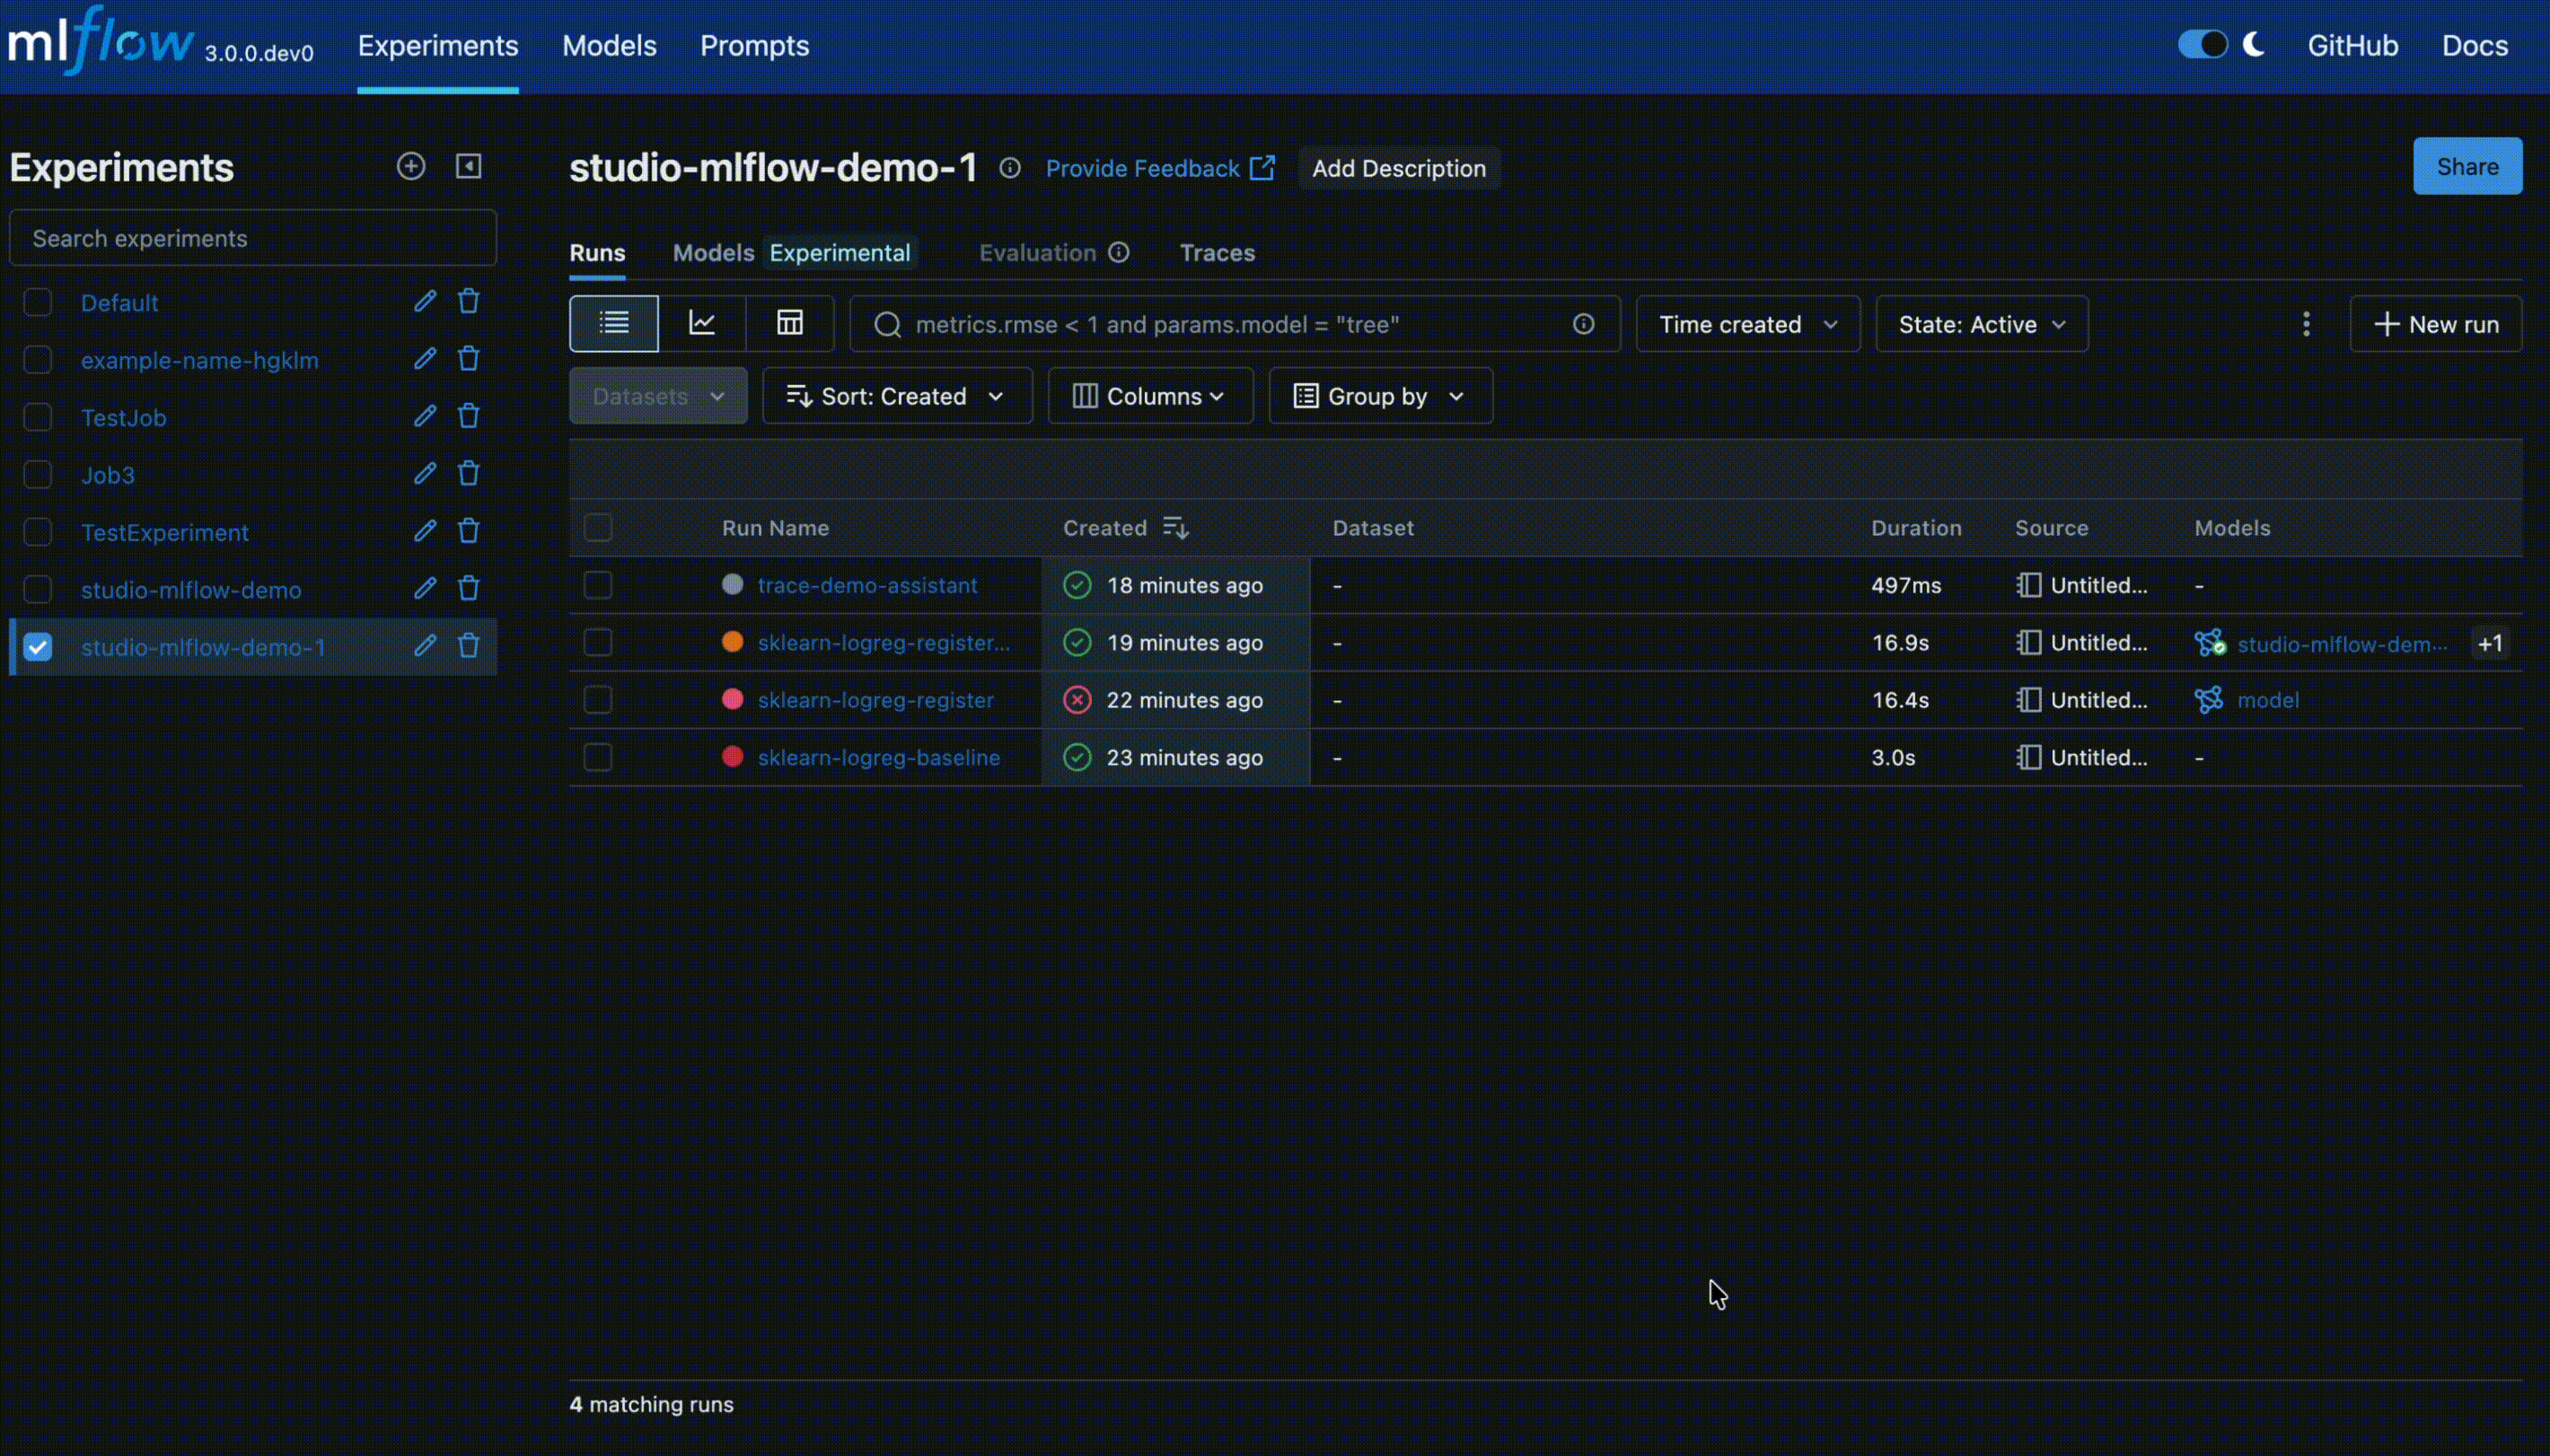Edit the TestJob experiment
This screenshot has height=1456, width=2550.
click(x=425, y=416)
